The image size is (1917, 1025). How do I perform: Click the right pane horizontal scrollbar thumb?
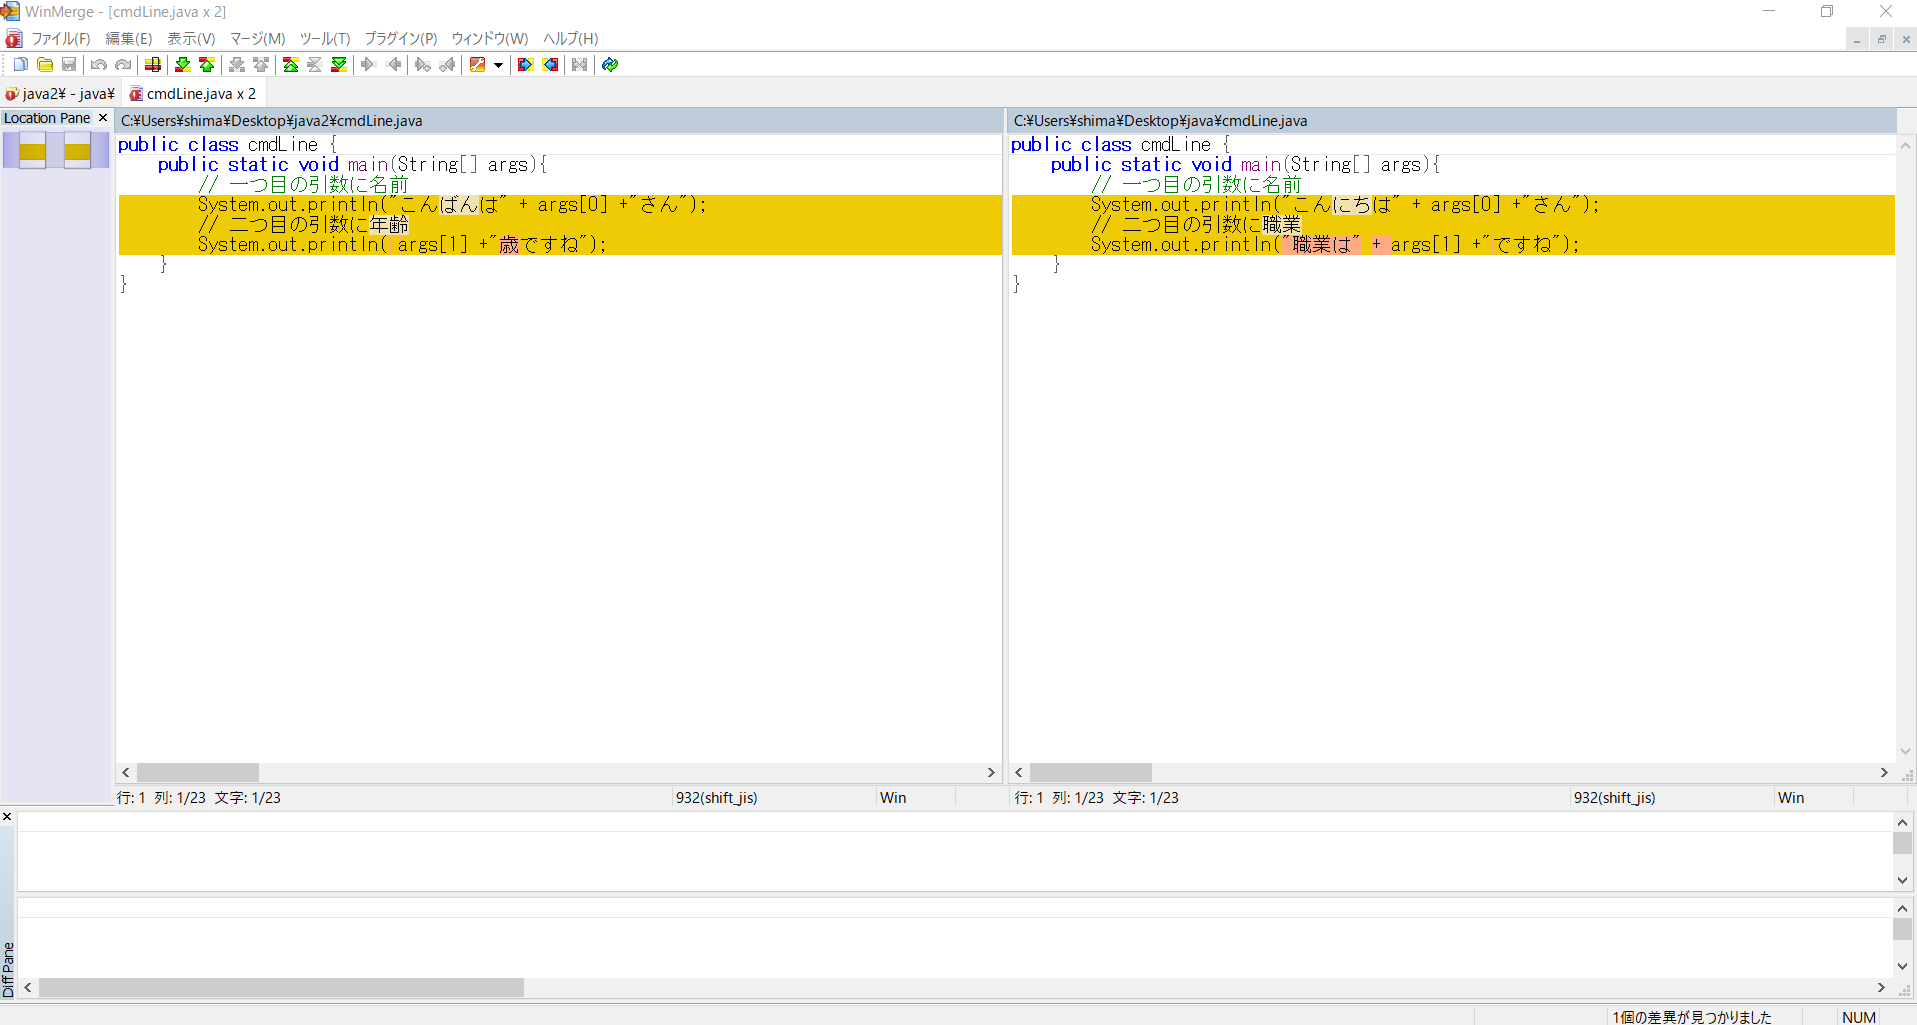(x=1091, y=773)
